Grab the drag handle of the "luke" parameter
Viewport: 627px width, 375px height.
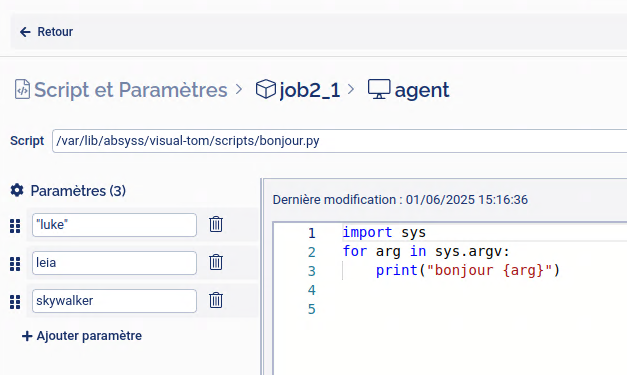tap(15, 226)
